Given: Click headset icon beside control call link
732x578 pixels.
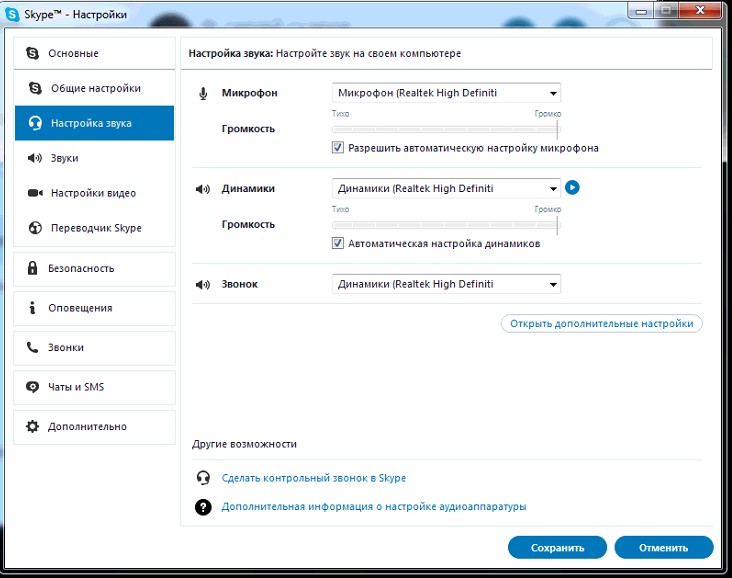Looking at the screenshot, I should click(203, 478).
